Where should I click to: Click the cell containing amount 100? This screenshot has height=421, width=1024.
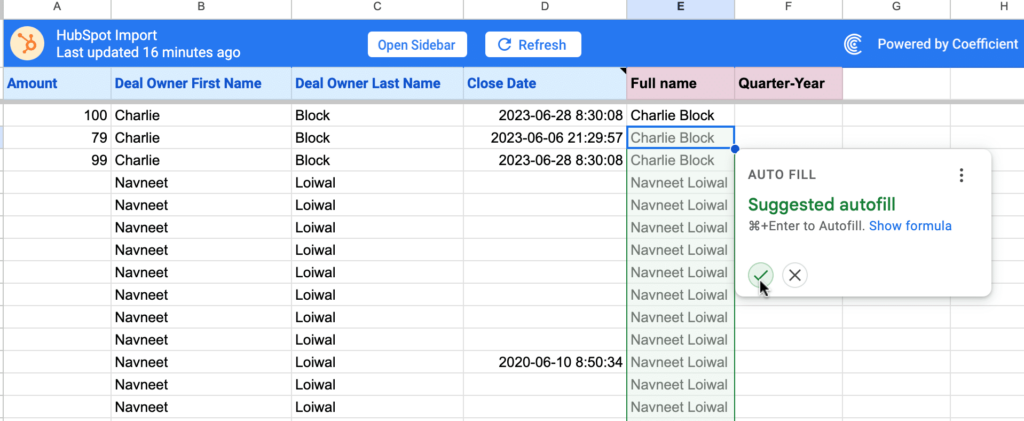56,115
